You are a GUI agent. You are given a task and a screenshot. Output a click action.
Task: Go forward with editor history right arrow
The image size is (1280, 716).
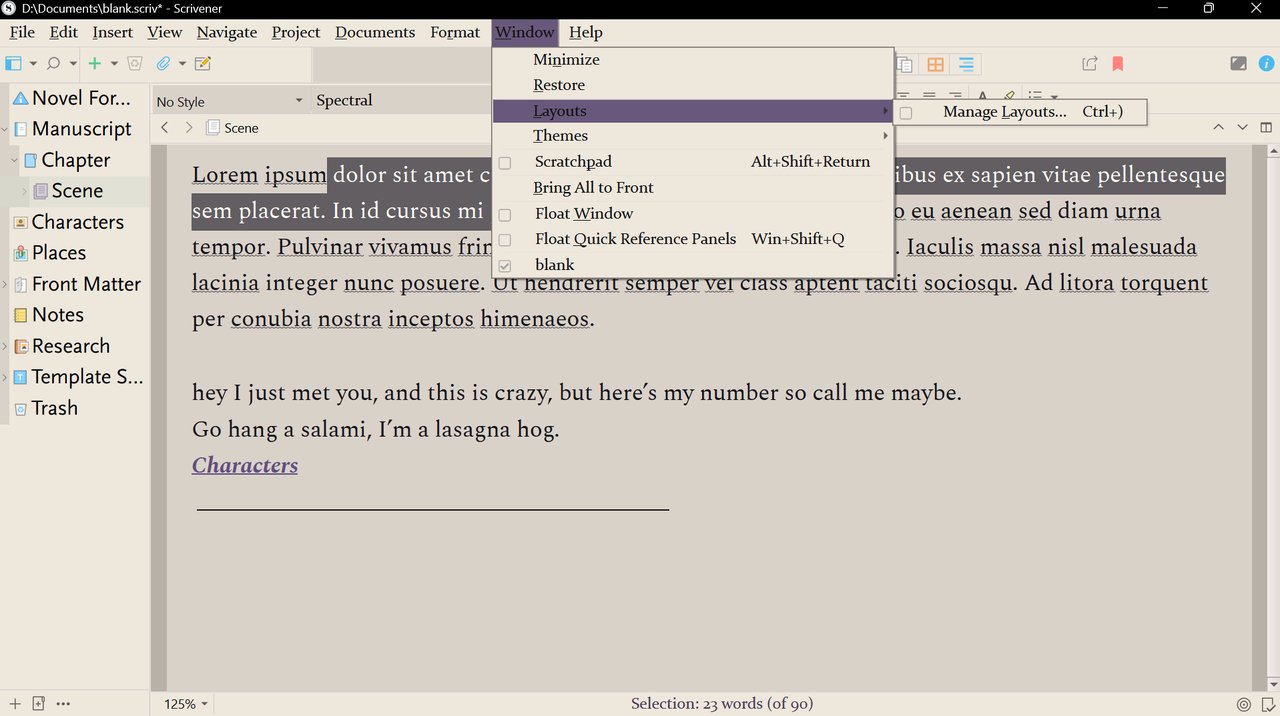click(x=189, y=127)
